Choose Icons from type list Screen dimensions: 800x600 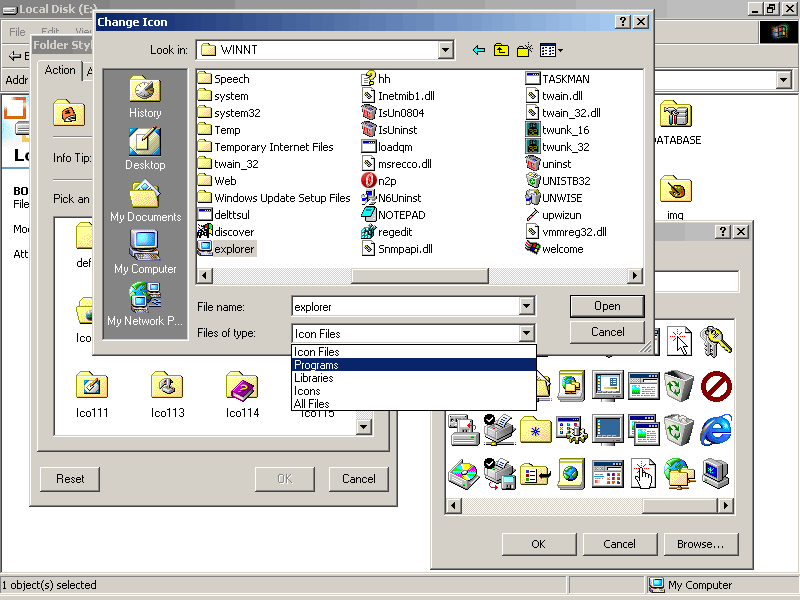(414, 391)
